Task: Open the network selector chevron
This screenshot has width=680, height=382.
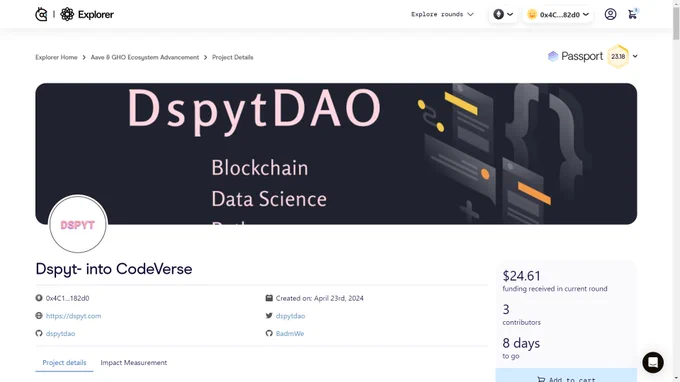Action: (510, 14)
